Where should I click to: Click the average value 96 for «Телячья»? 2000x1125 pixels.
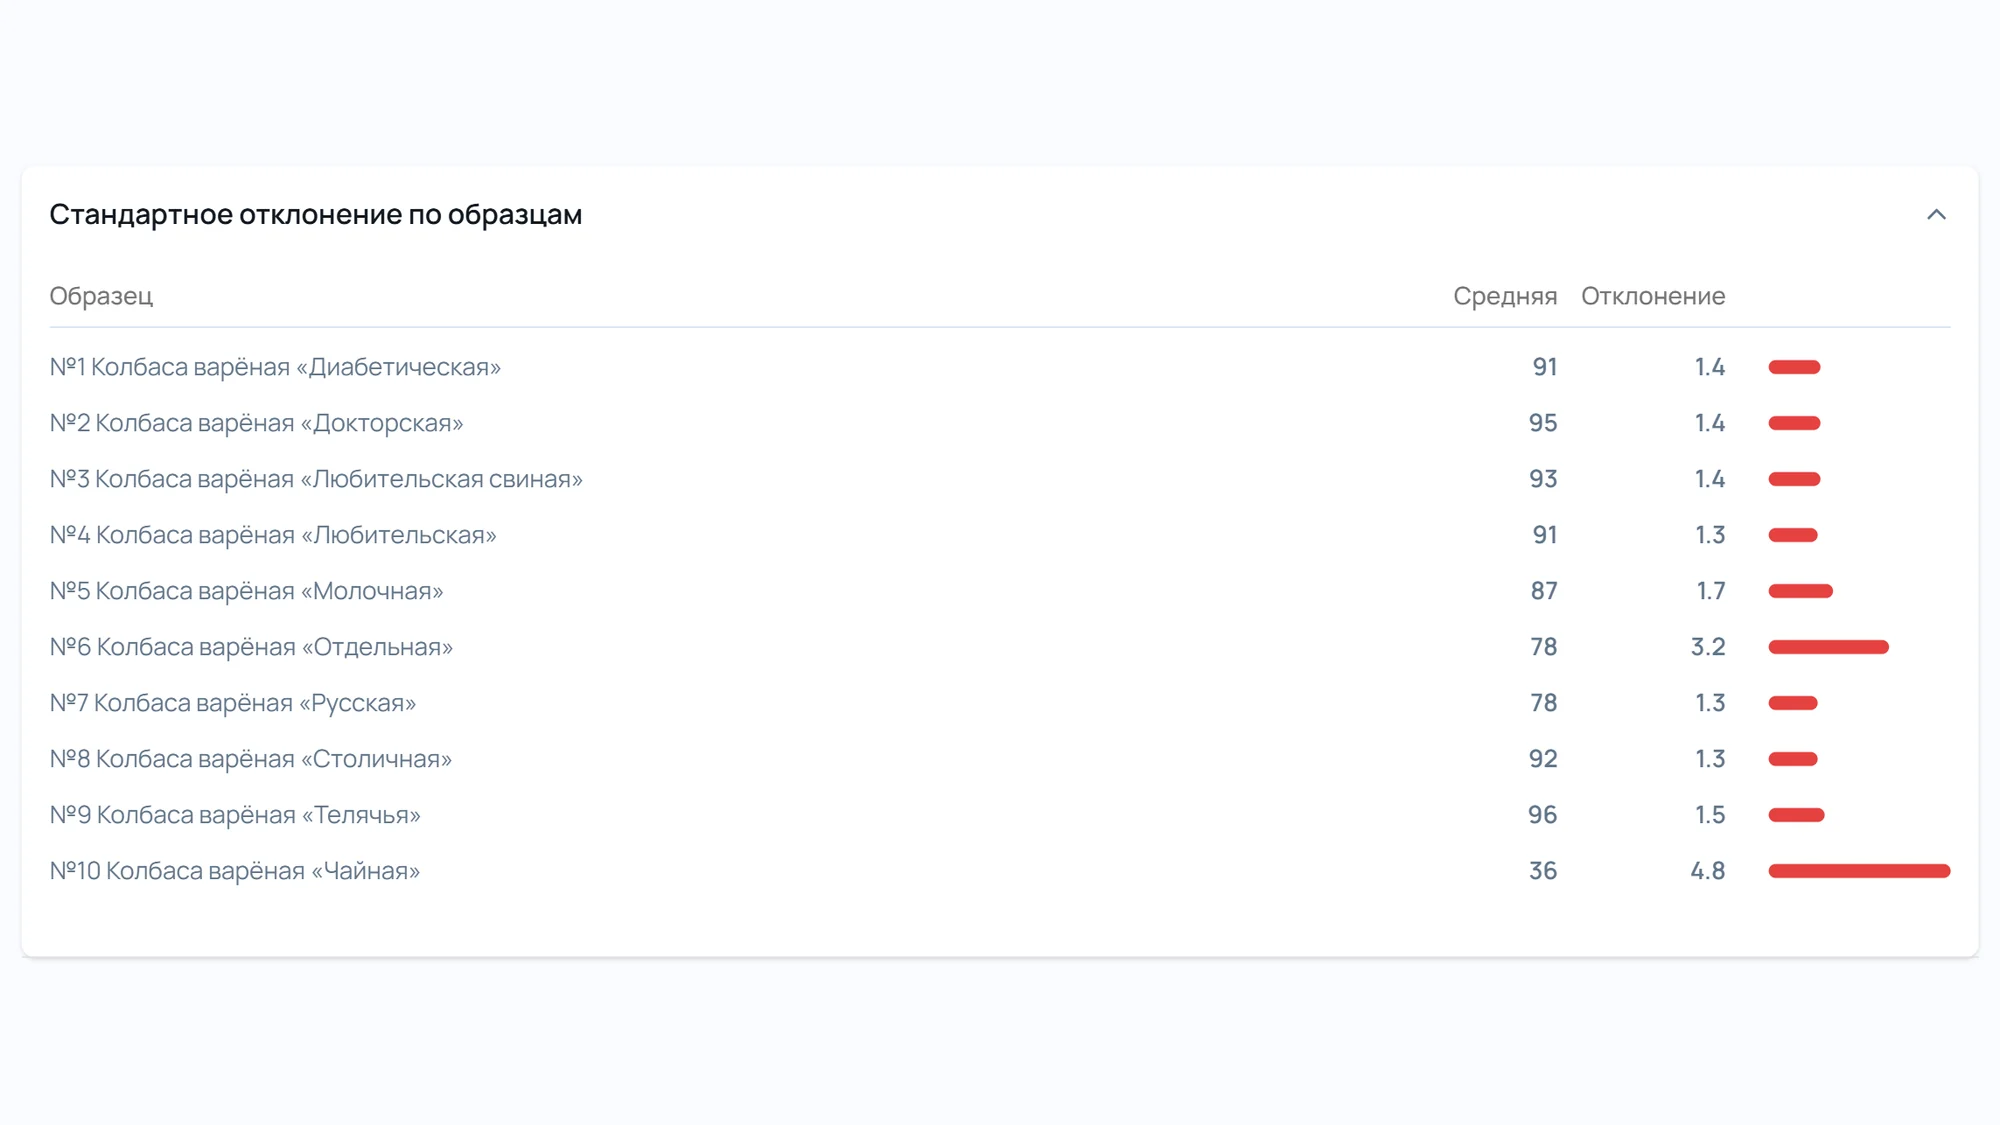click(1542, 815)
